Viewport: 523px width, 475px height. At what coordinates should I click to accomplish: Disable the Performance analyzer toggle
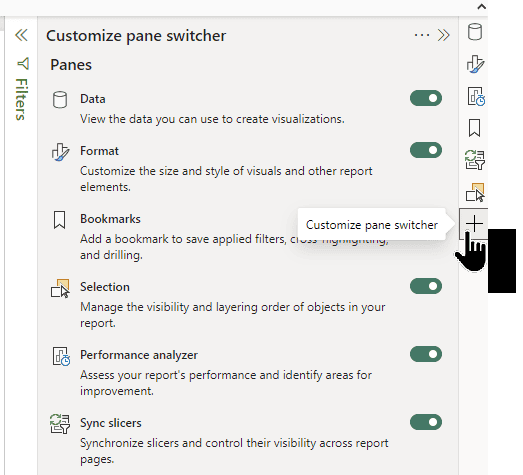(x=426, y=354)
